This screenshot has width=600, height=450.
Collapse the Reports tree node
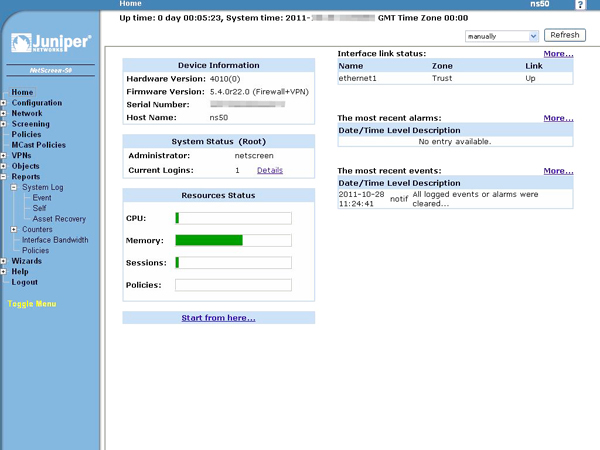tap(3, 177)
